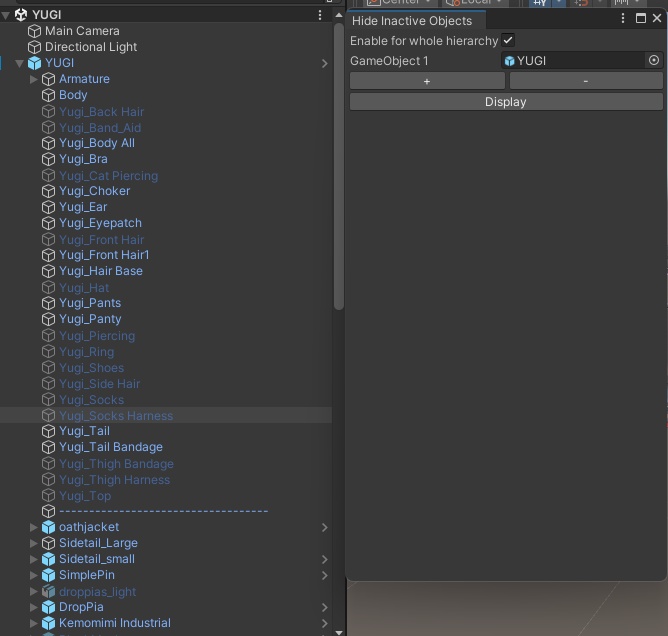Open prefab mode arrow for oathjacket
668x636 pixels.
pyautogui.click(x=325, y=527)
